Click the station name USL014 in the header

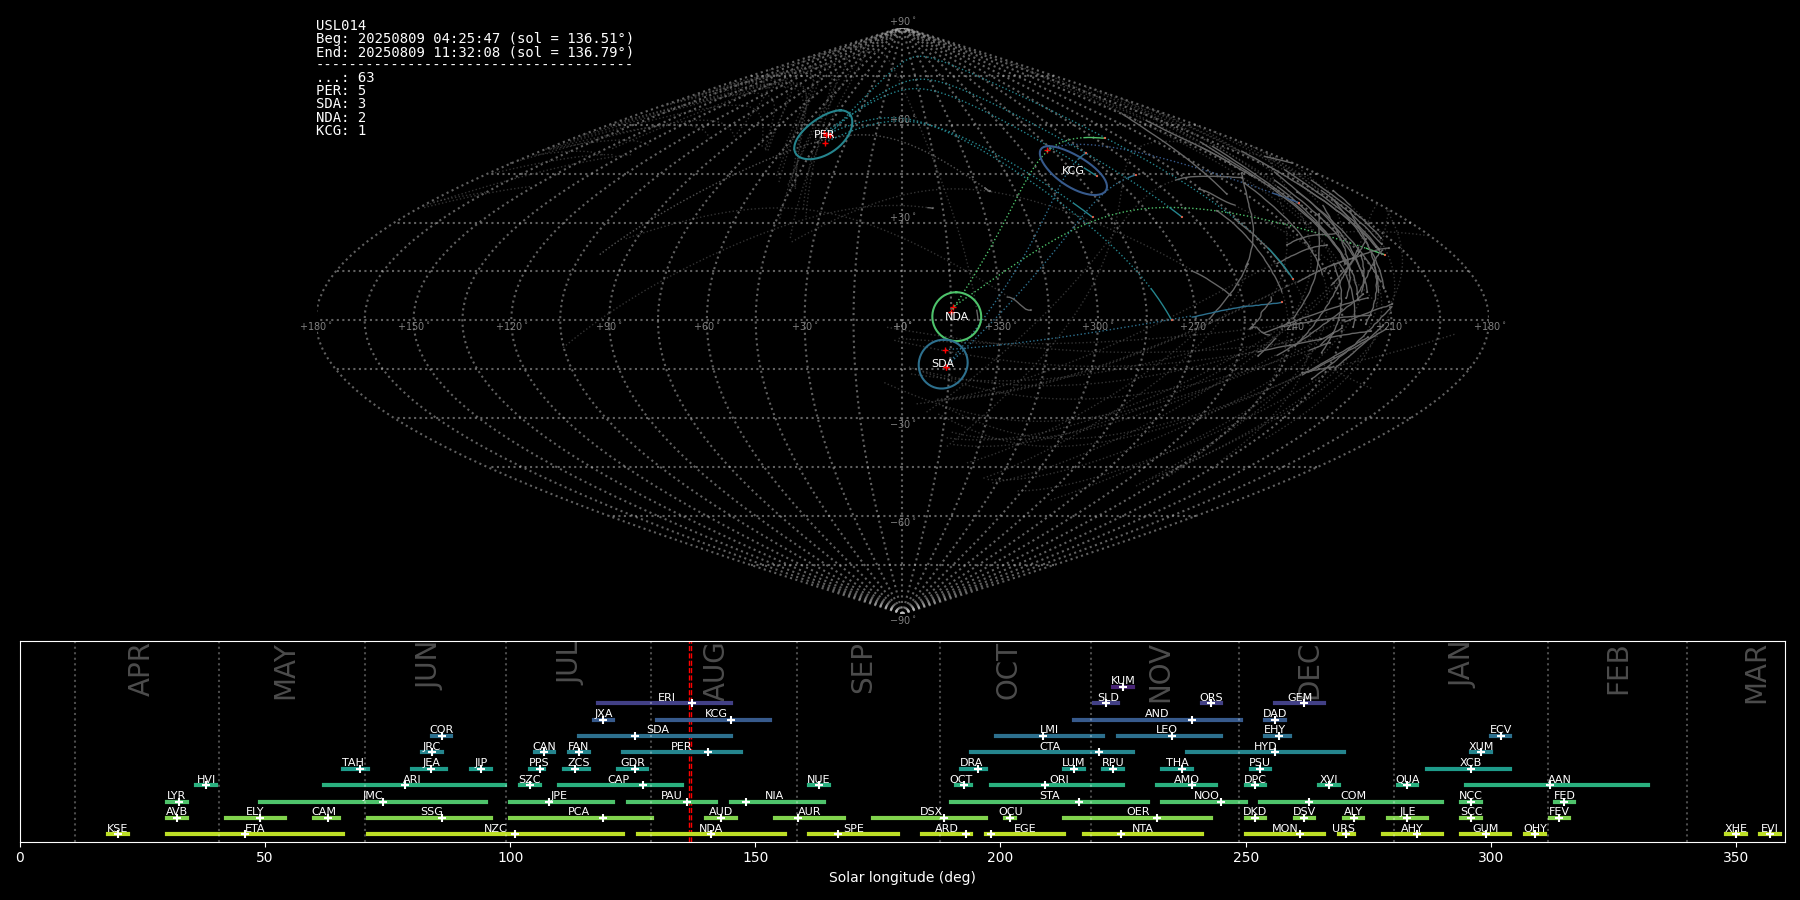pos(341,26)
